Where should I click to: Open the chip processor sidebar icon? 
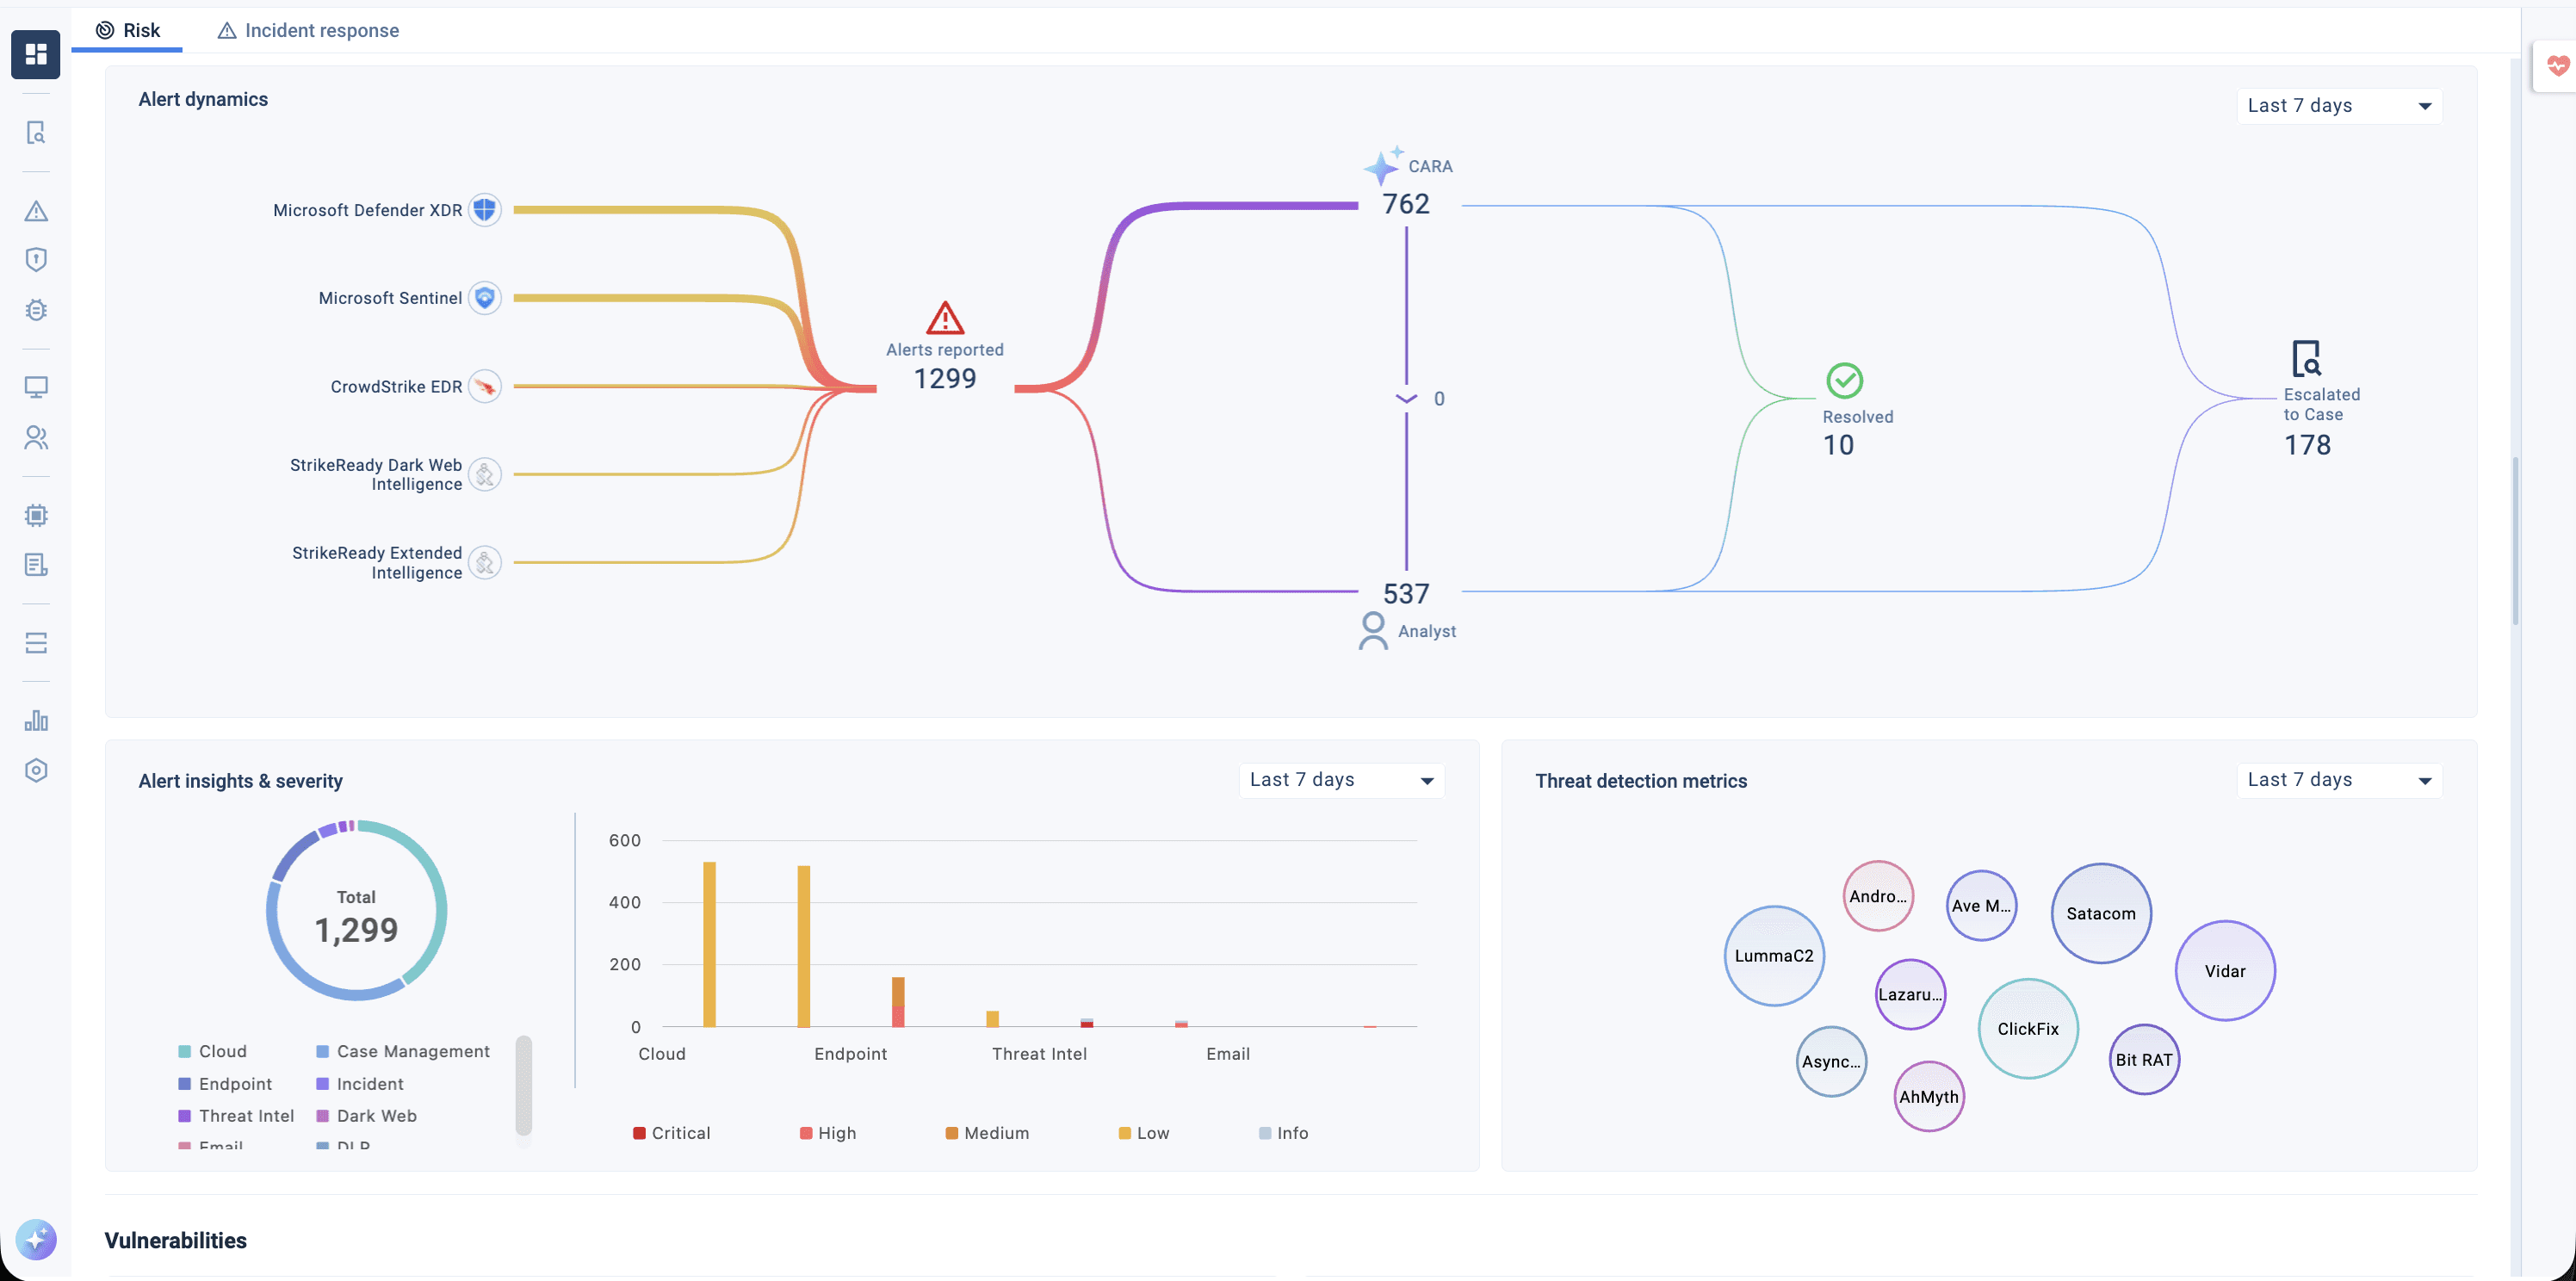[36, 515]
